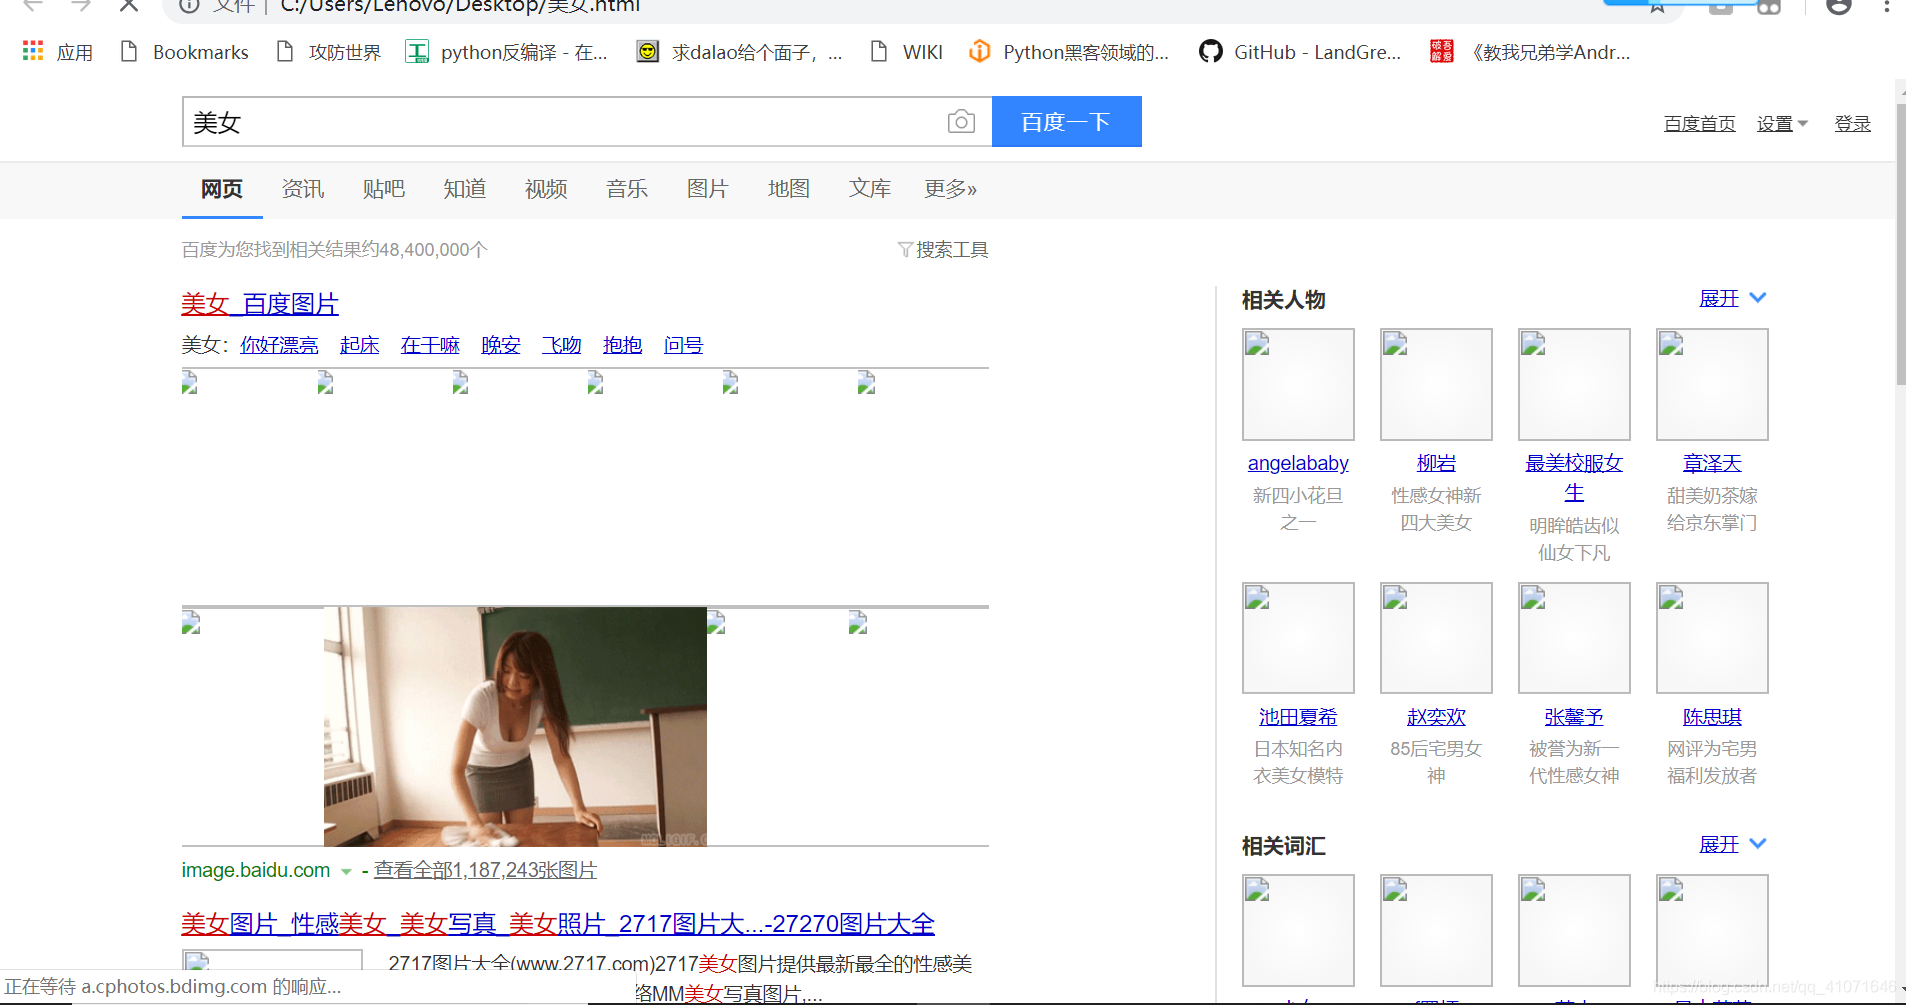Viewport: 1906px width, 1005px height.
Task: Switch to 音乐 tab
Action: [627, 189]
